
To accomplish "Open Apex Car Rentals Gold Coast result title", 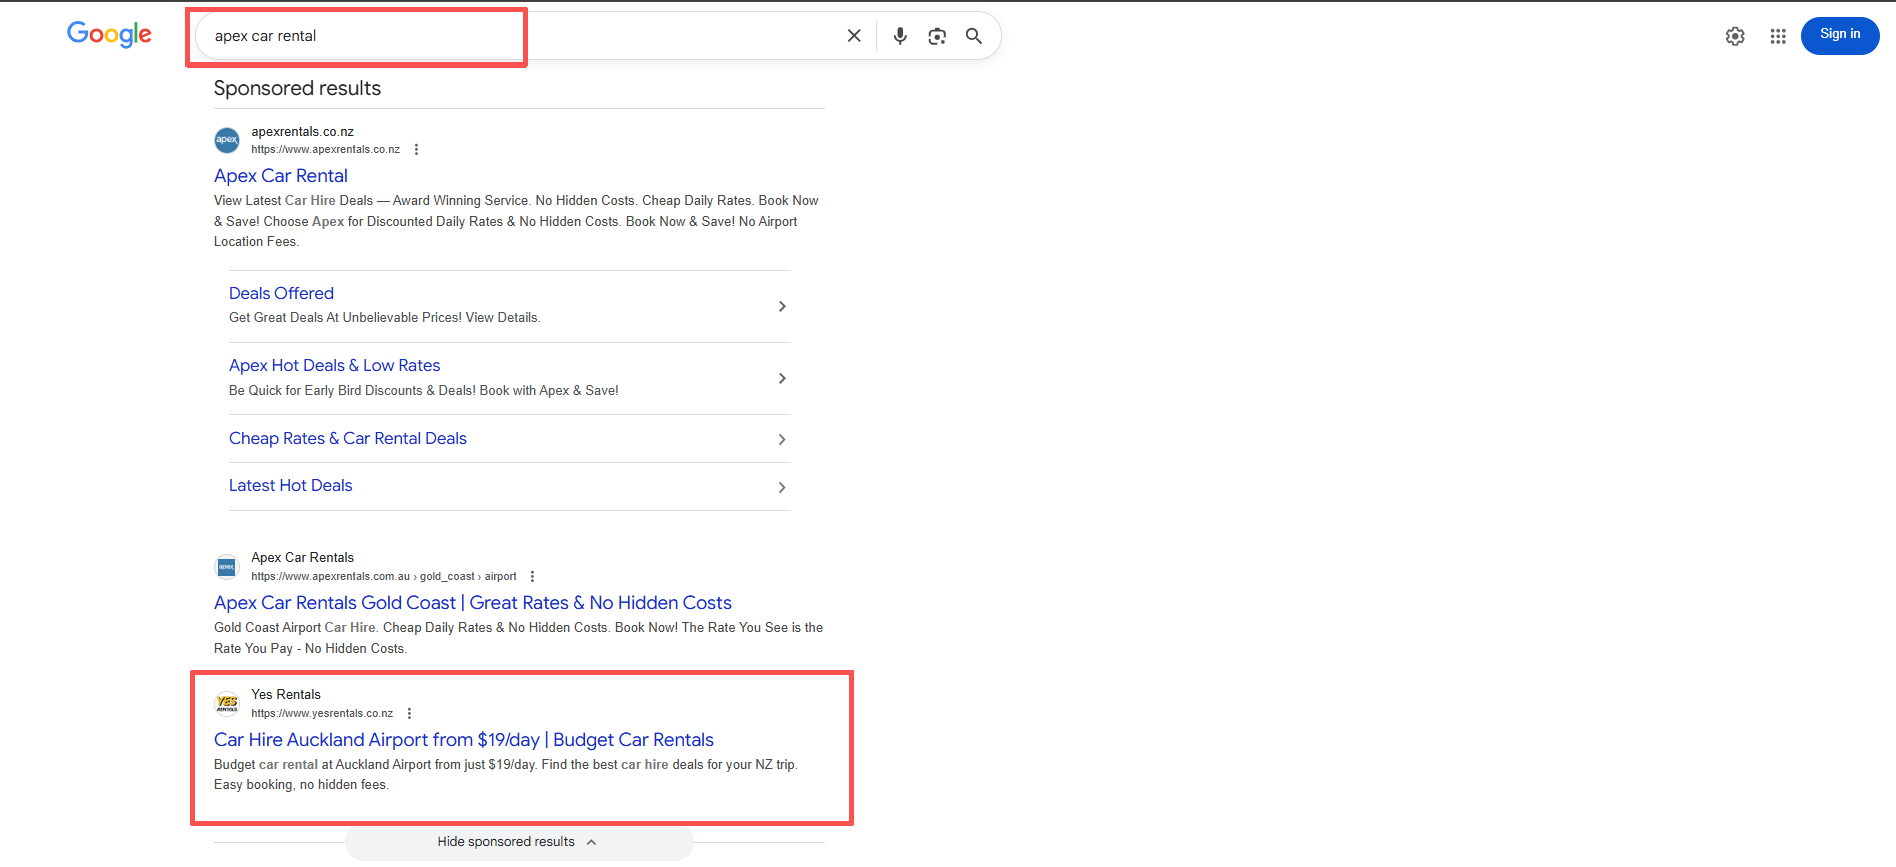I will pyautogui.click(x=473, y=603).
